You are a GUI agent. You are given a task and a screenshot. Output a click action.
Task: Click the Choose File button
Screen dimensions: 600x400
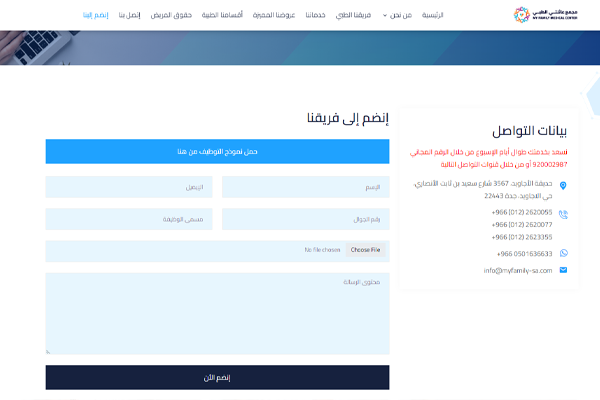point(365,250)
